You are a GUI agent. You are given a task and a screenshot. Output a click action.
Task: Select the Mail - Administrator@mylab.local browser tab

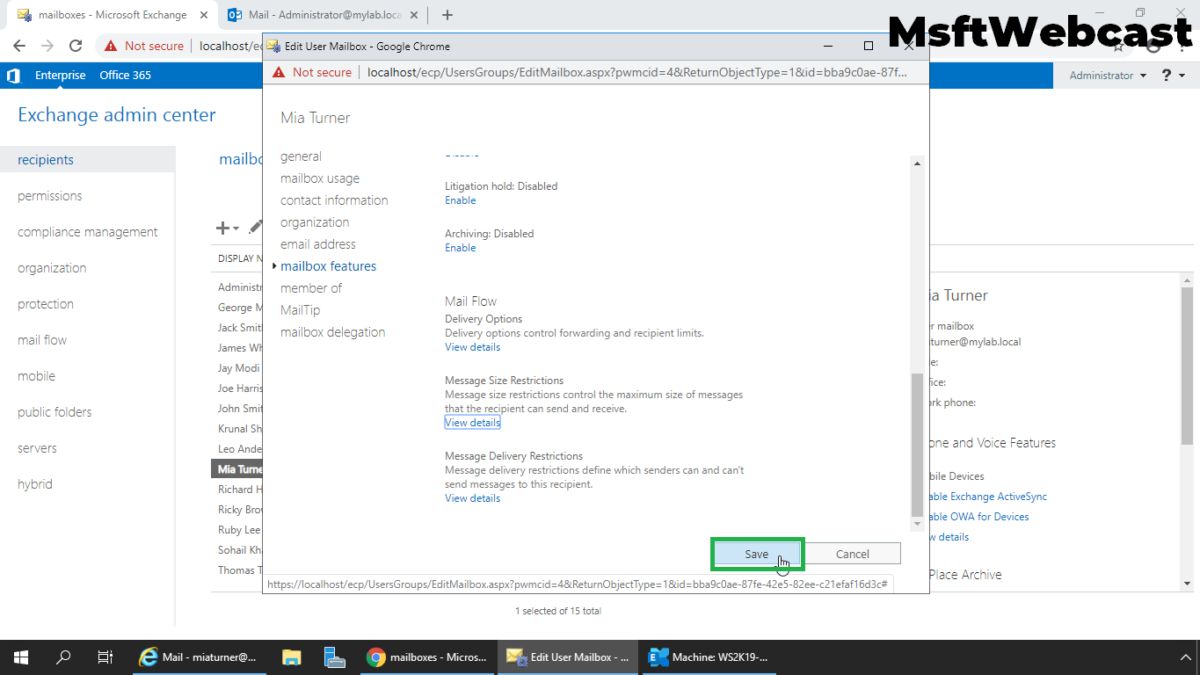tap(318, 15)
